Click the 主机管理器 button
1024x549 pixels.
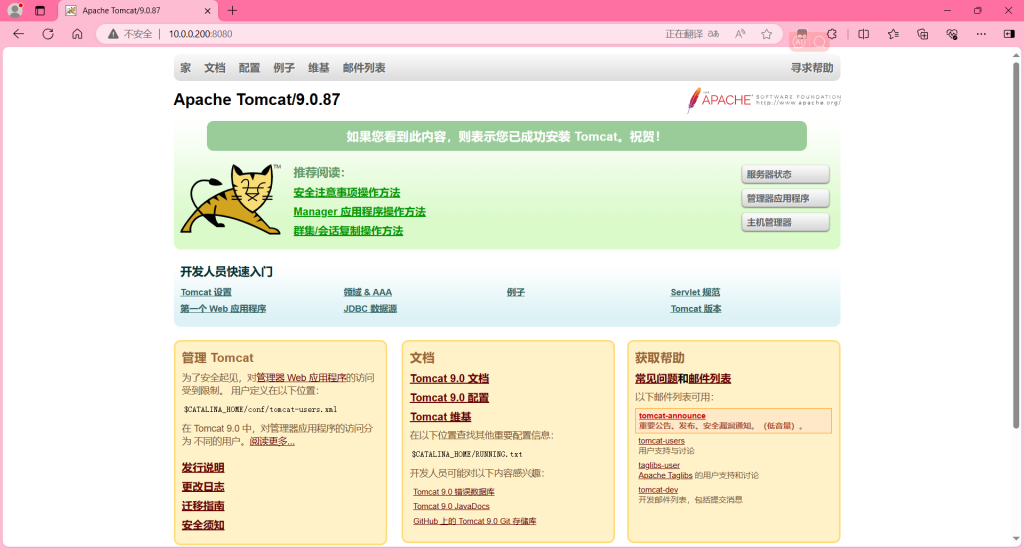[x=785, y=223]
